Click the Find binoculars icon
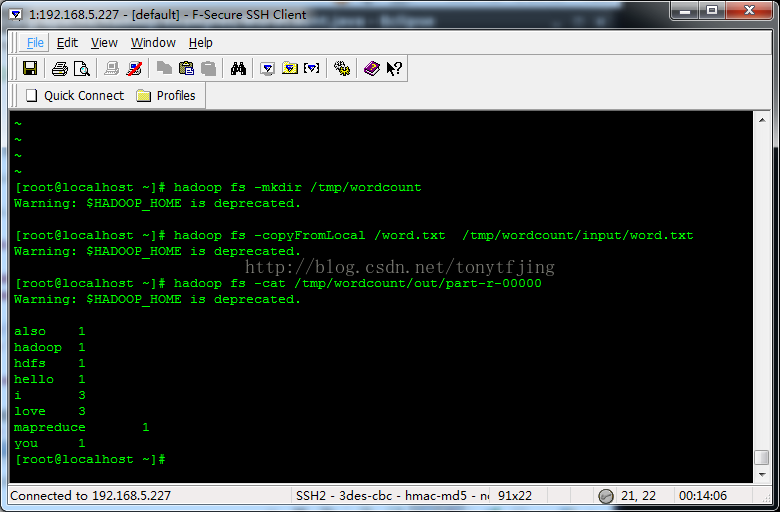 tap(238, 68)
